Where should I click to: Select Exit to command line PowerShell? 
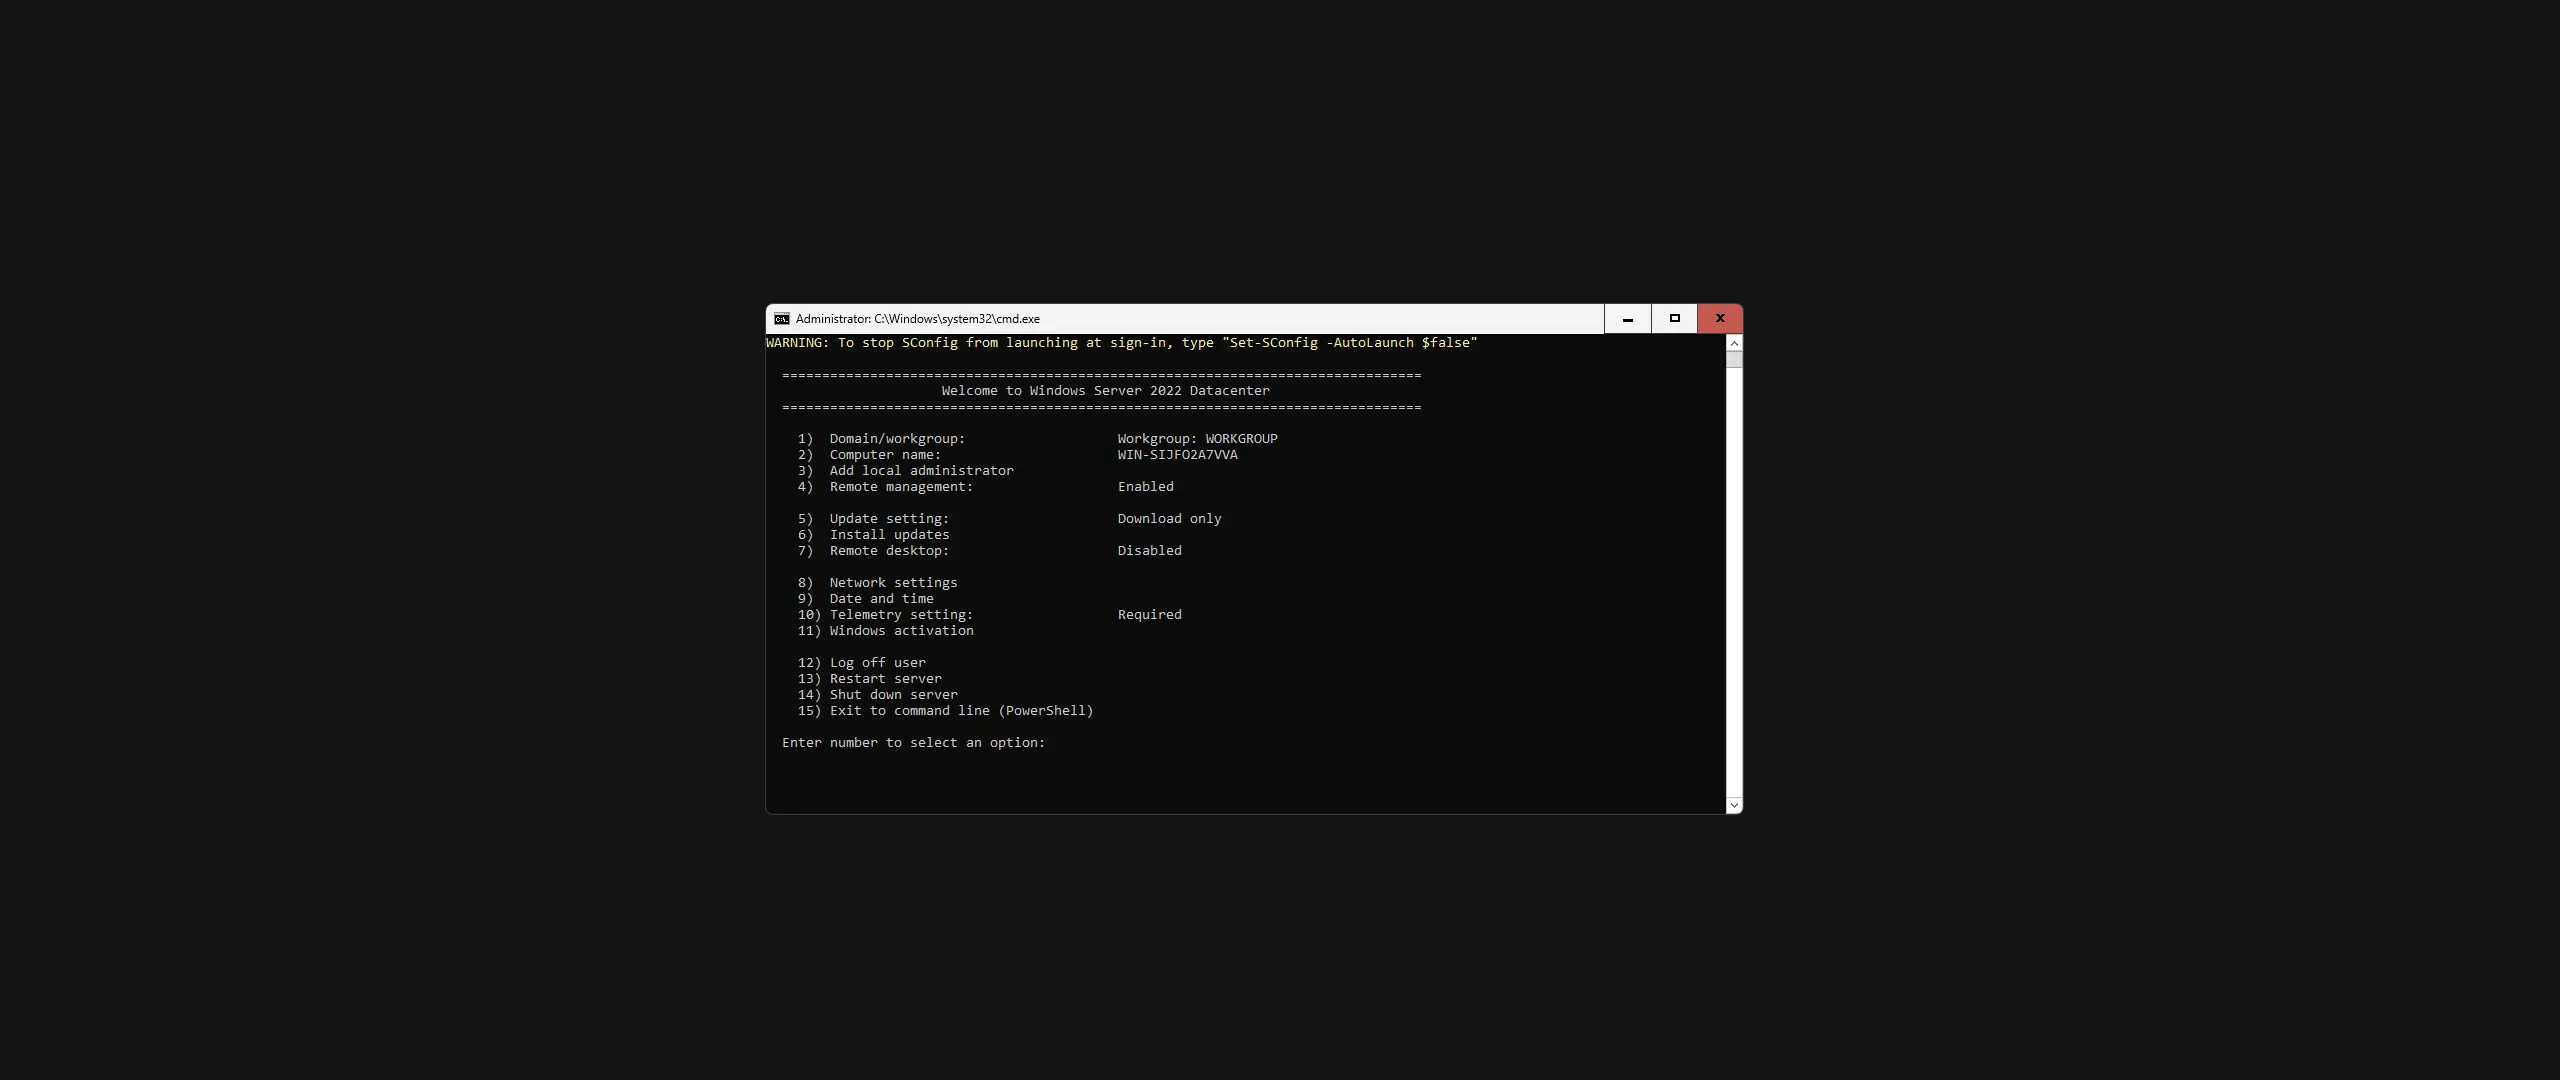click(x=944, y=711)
